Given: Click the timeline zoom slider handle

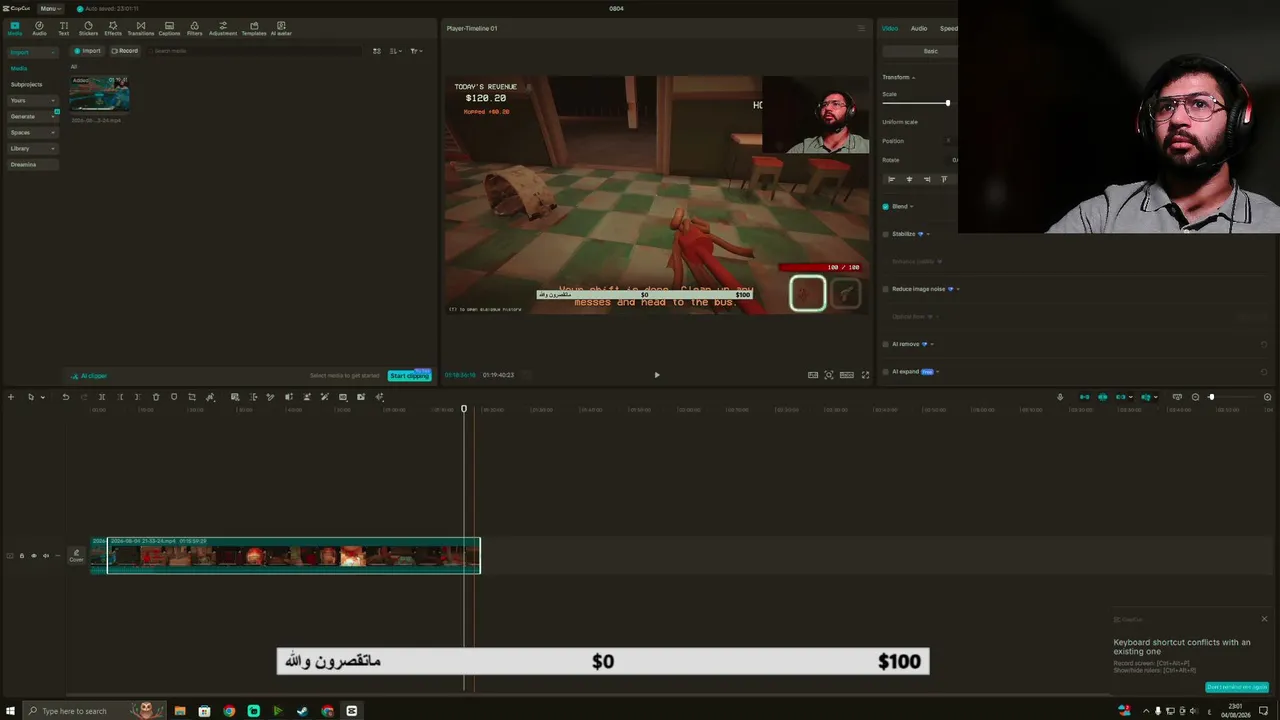Looking at the screenshot, I should click(1211, 397).
